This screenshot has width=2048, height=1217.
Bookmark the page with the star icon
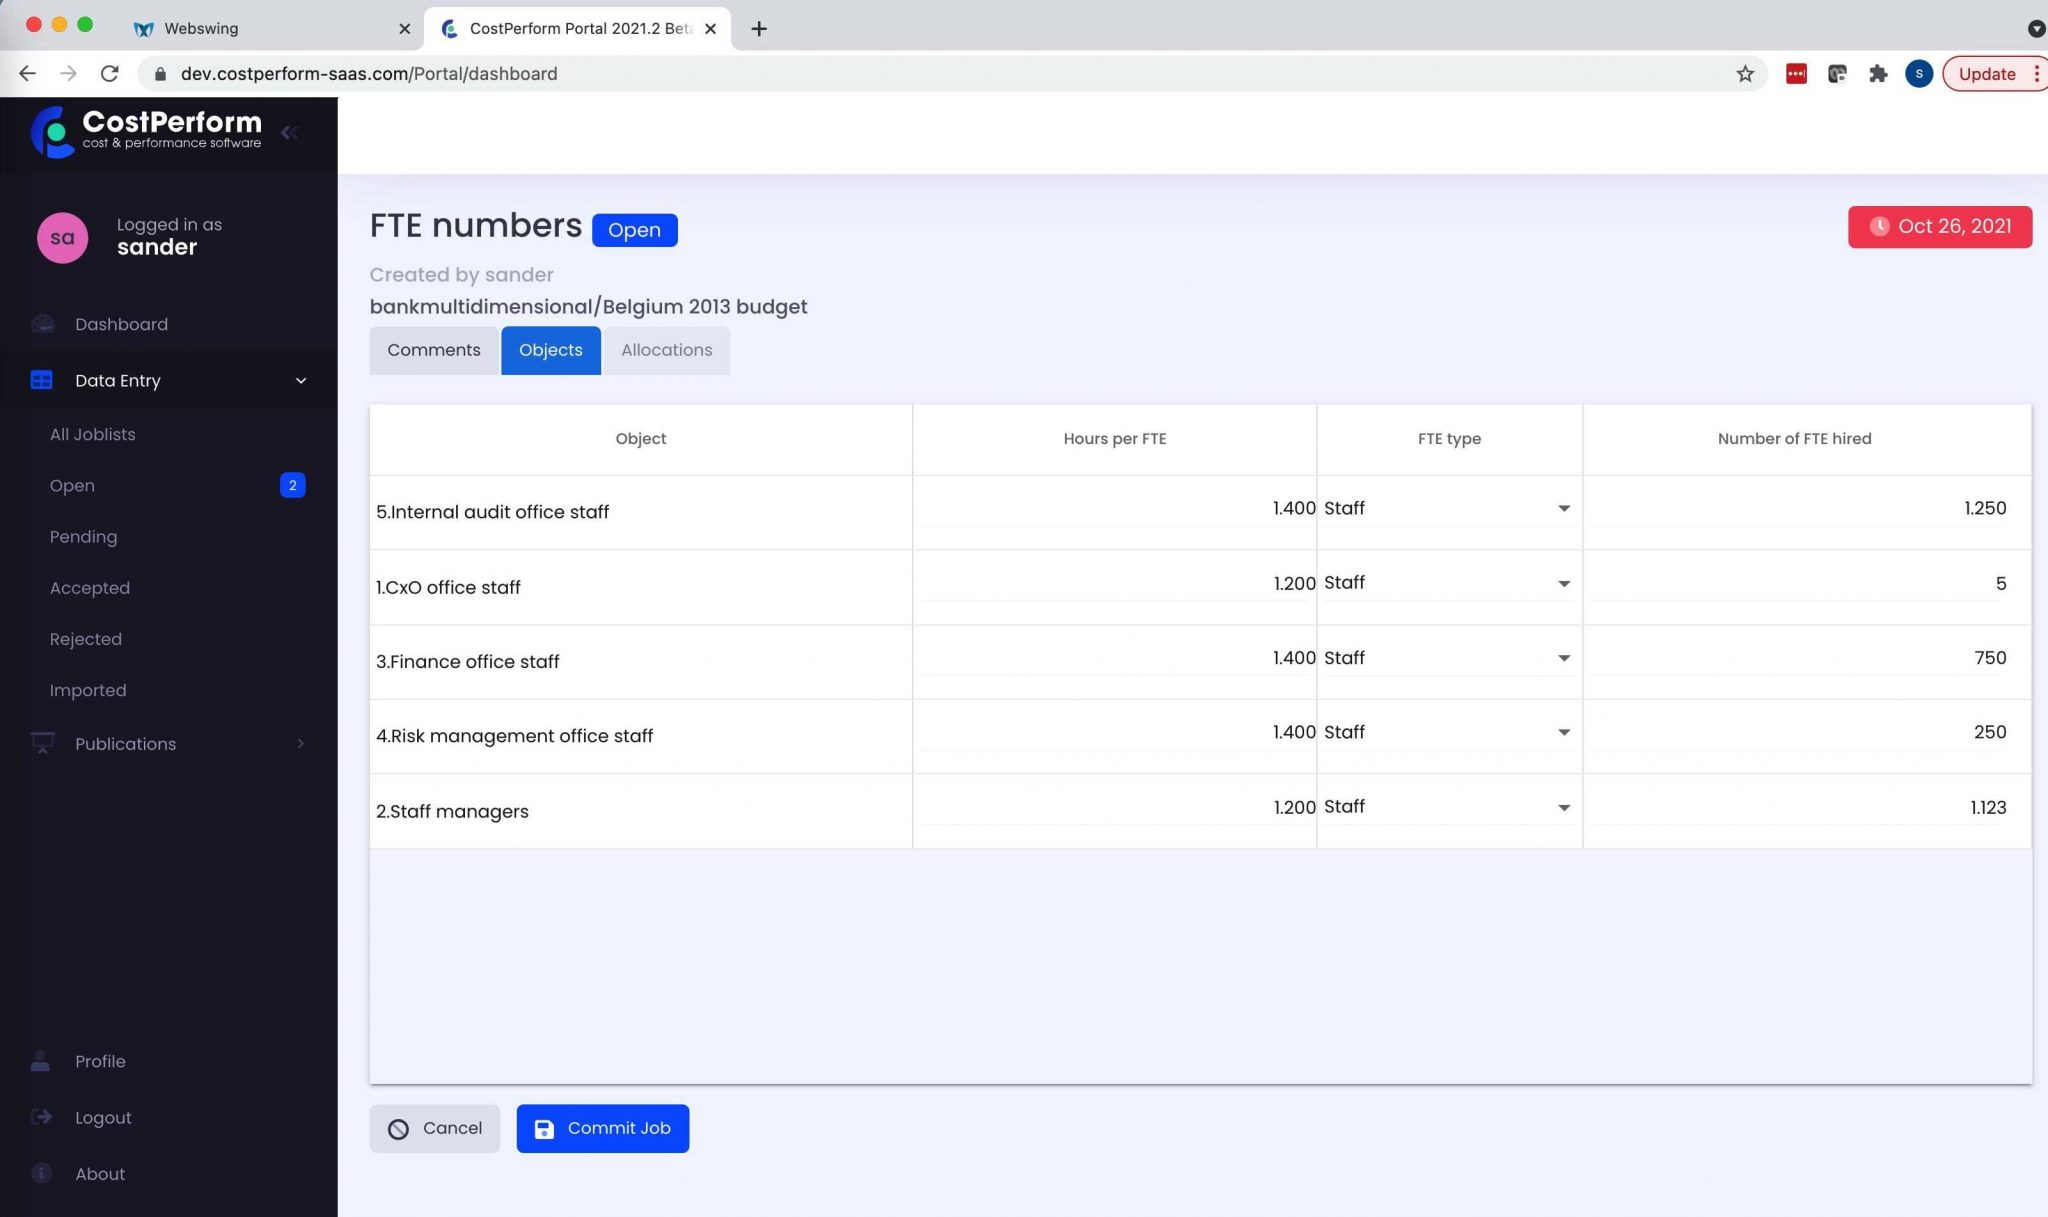click(x=1746, y=73)
